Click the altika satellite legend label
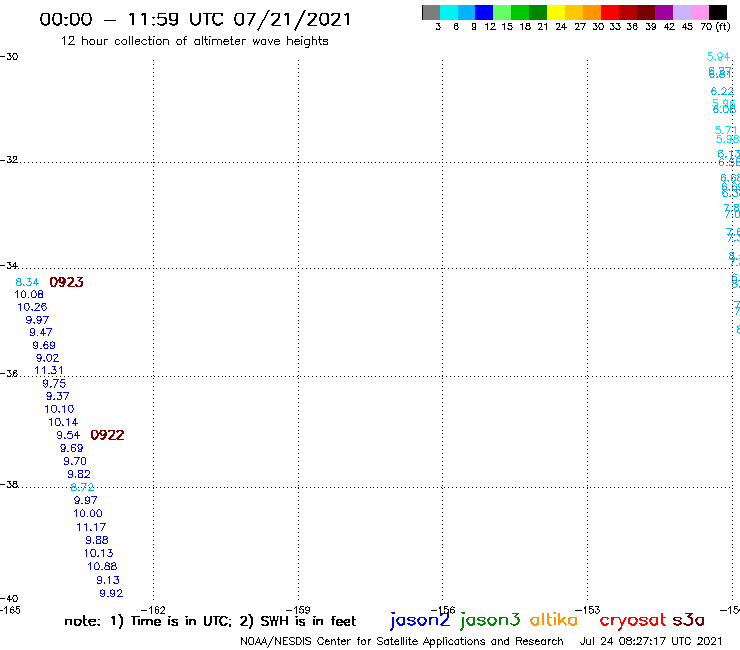This screenshot has width=740, height=650. click(553, 619)
